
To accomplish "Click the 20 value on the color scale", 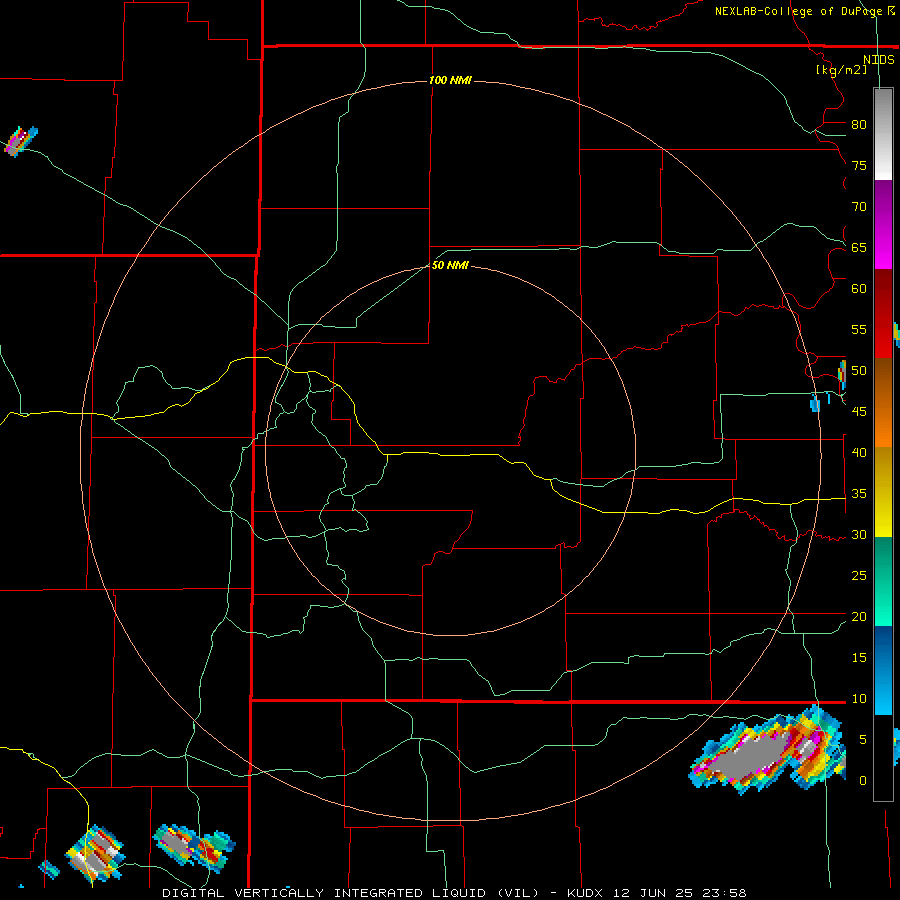I will (859, 616).
